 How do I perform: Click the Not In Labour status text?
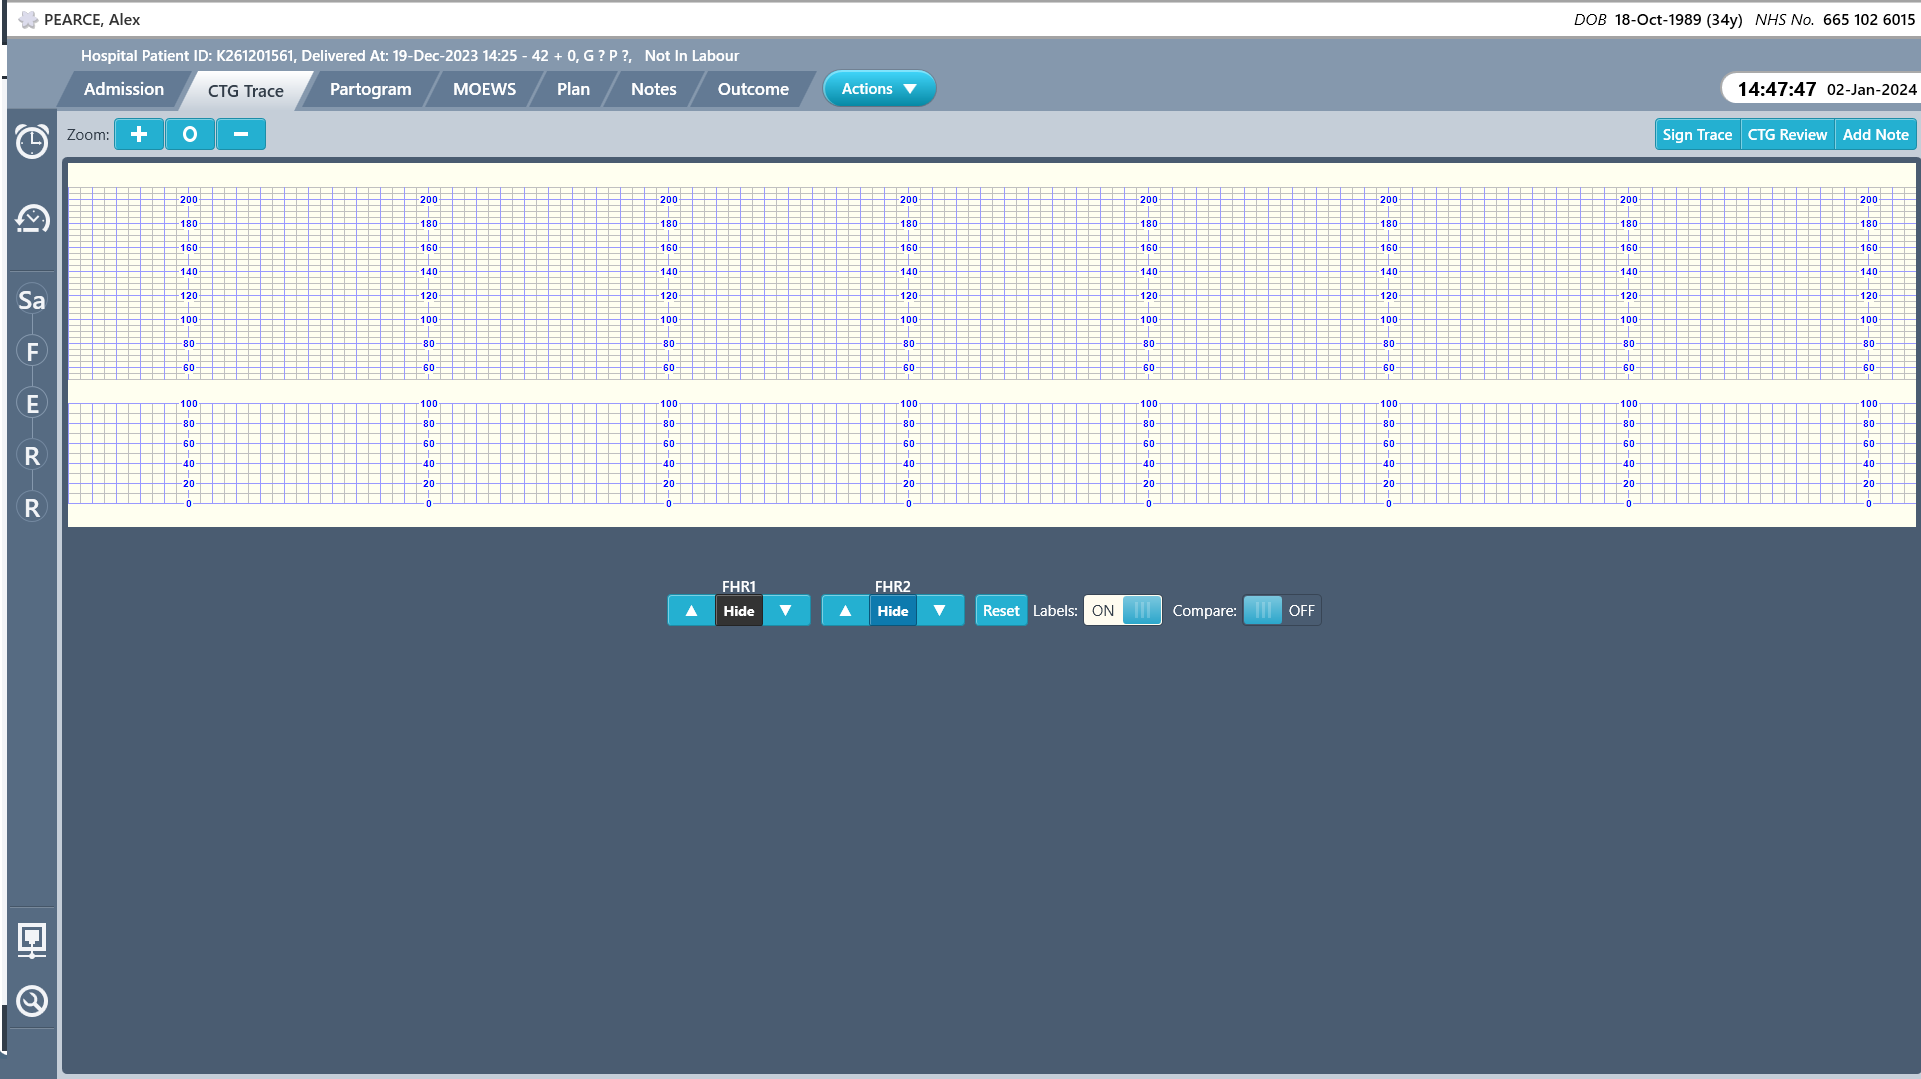click(x=692, y=56)
